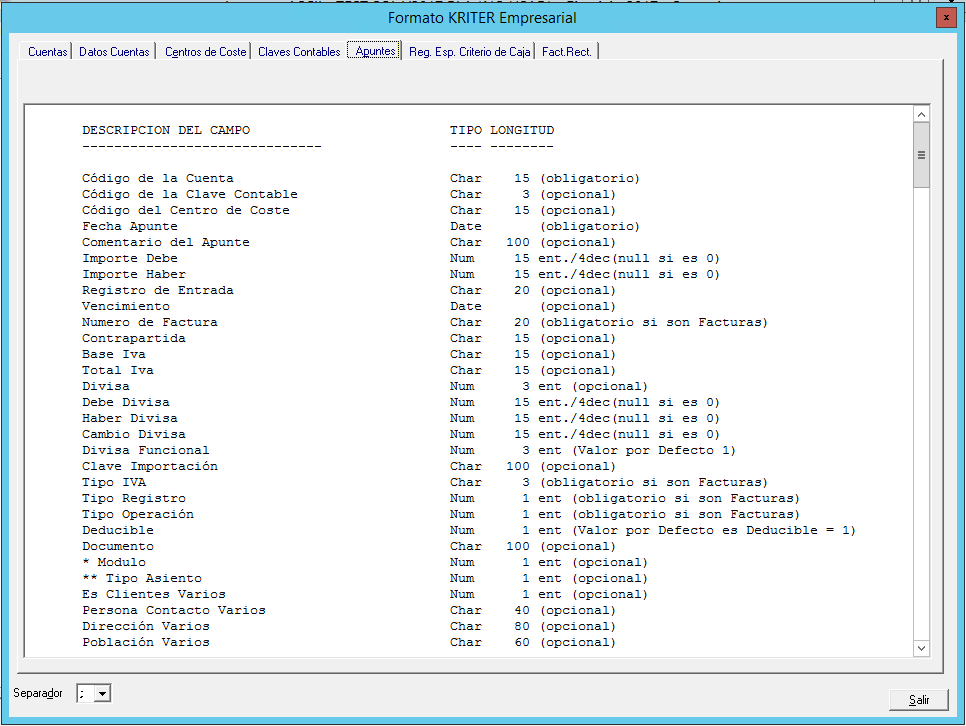
Task: Select the 'Clave Importación' line
Action: point(349,467)
